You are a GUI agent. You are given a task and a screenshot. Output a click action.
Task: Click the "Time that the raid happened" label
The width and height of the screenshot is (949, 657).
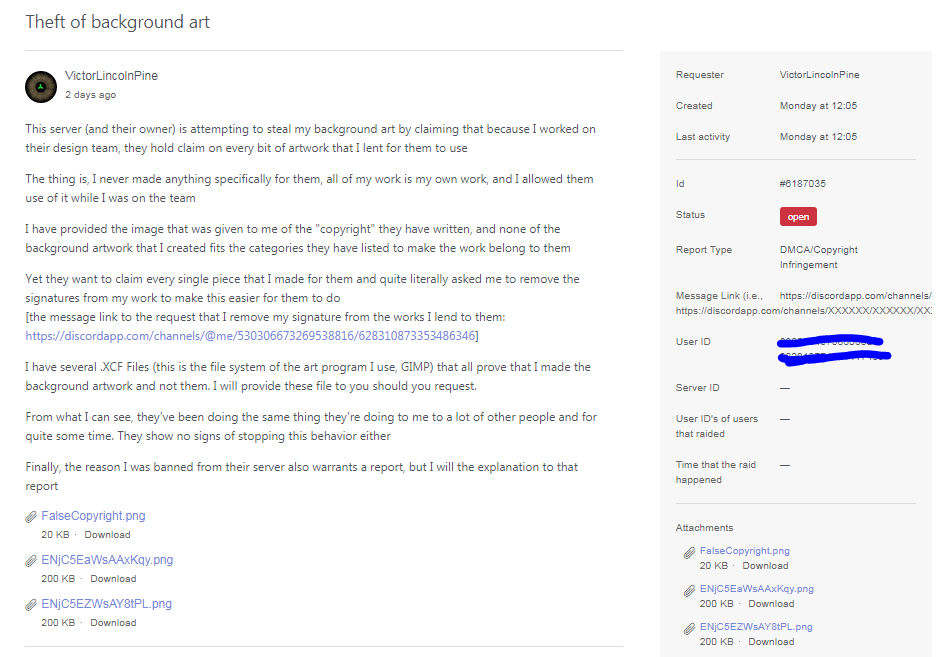pos(716,472)
